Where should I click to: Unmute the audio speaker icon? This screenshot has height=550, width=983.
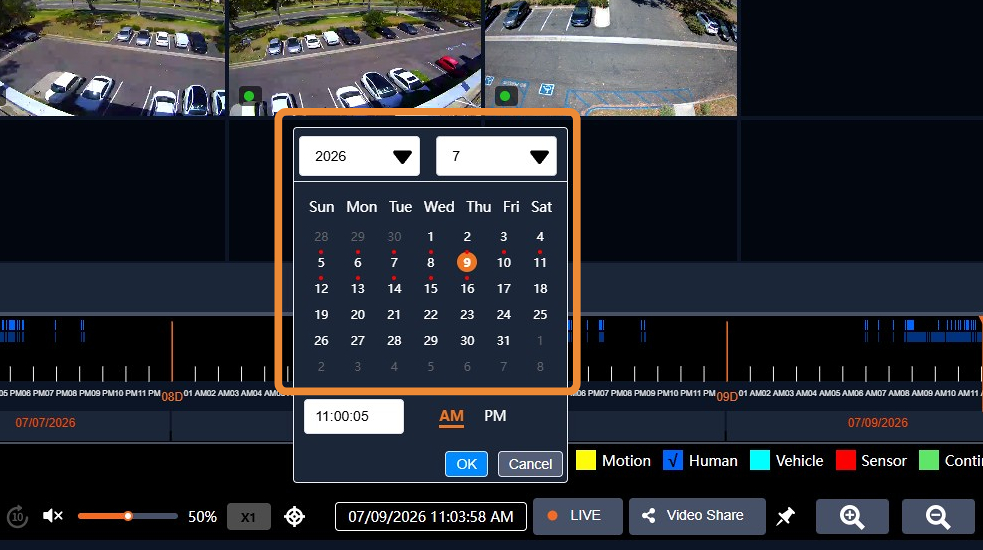coord(53,516)
